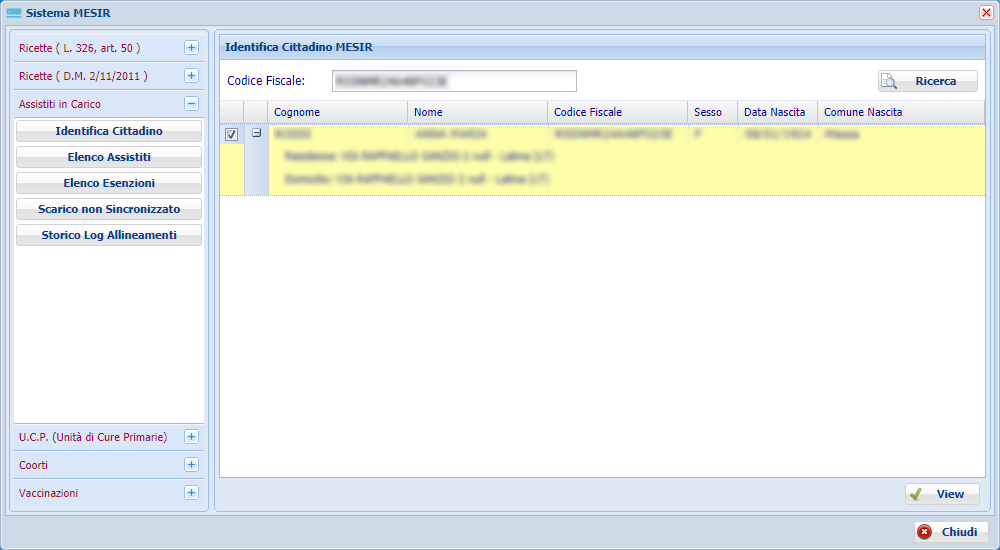
Task: Sort by Cognome column header
Action: pyautogui.click(x=337, y=112)
